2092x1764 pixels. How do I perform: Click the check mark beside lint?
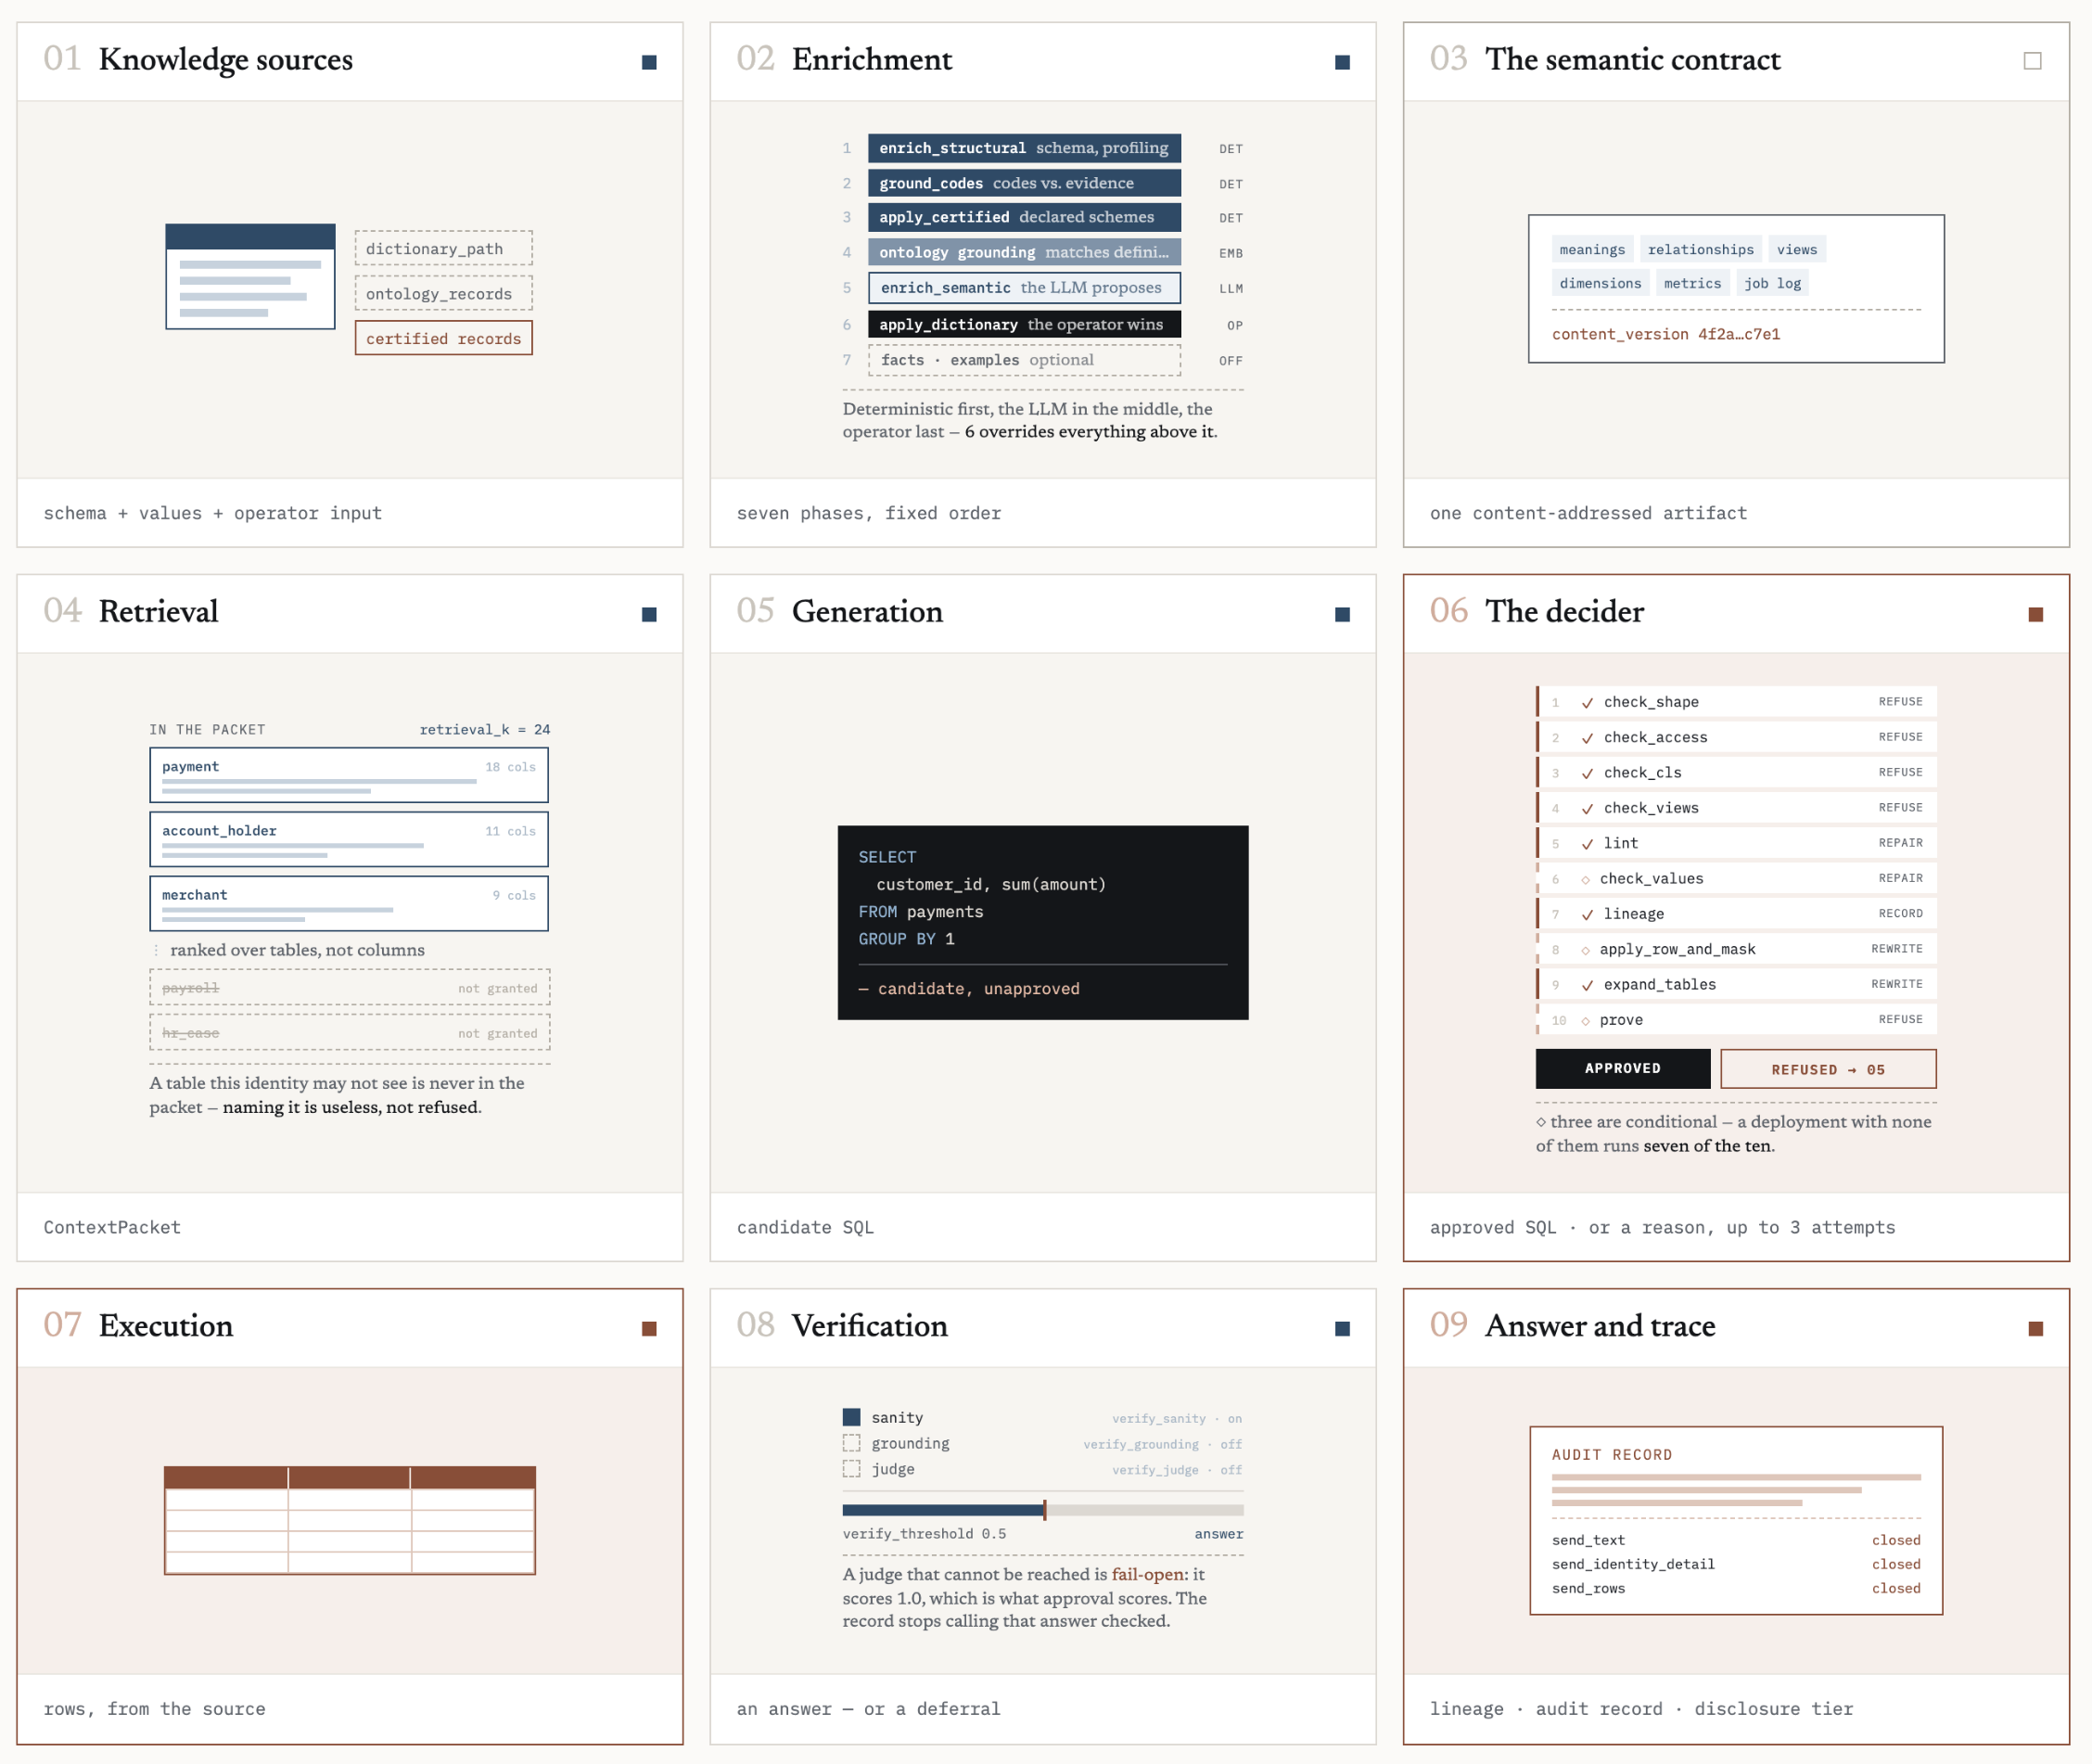1587,844
